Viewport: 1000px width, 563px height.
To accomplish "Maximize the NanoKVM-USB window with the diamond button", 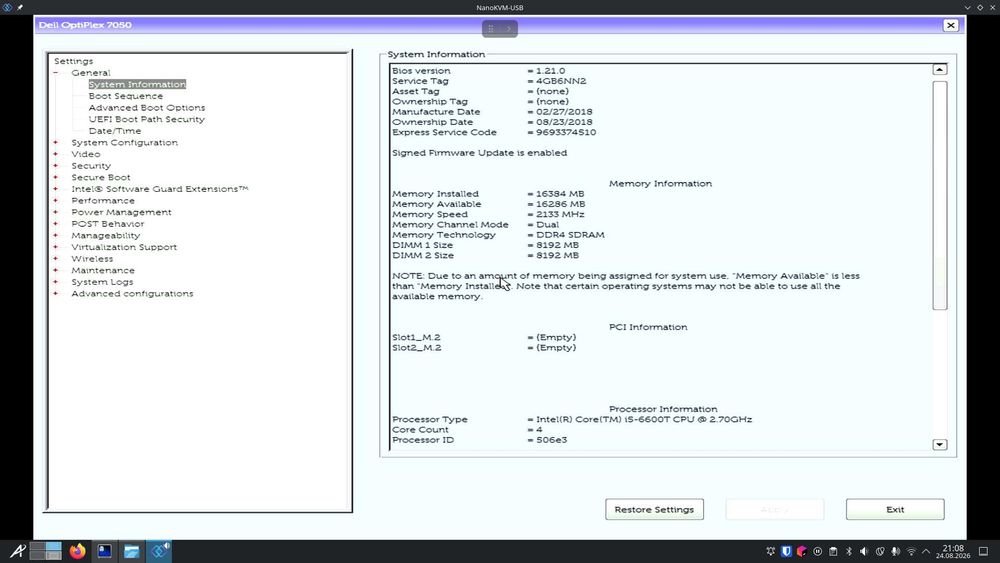I will (980, 7).
